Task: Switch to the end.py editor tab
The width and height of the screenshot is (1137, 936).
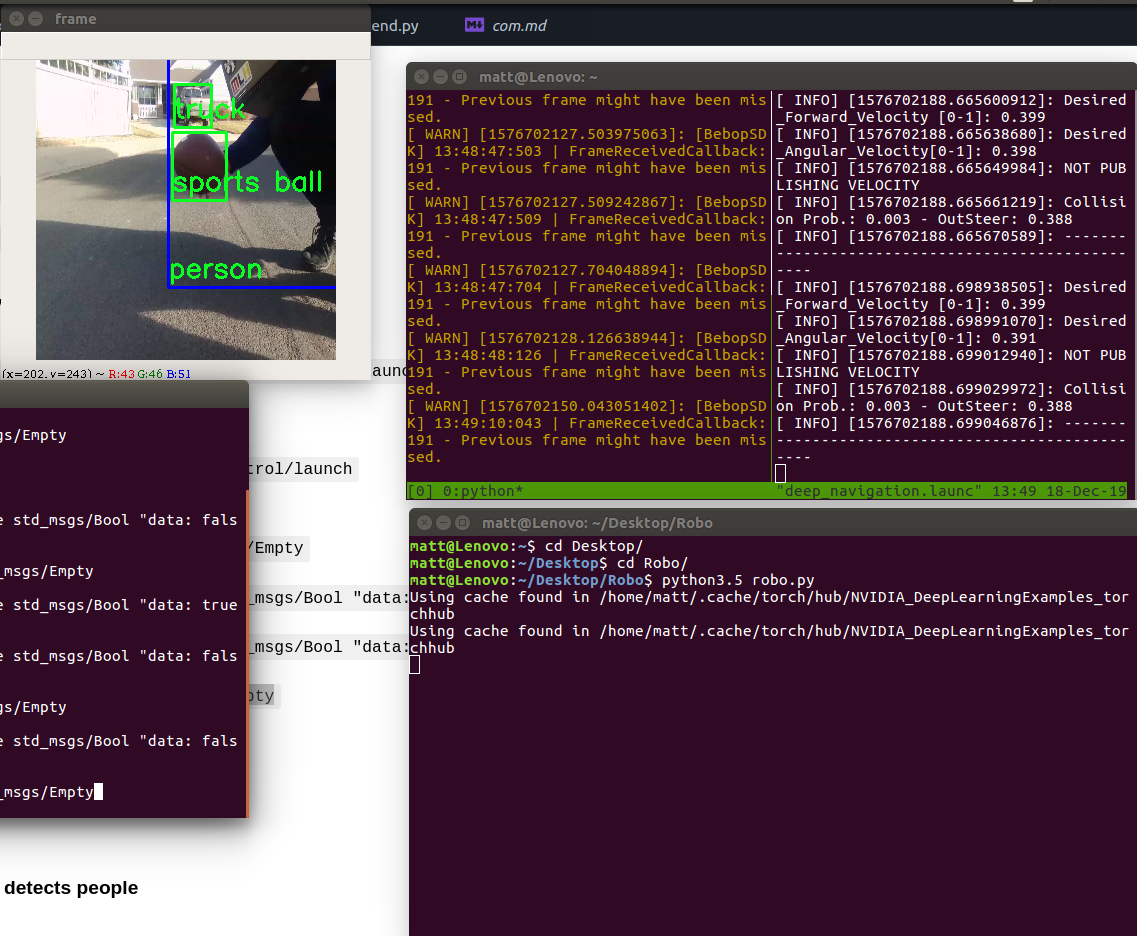Action: 395,25
